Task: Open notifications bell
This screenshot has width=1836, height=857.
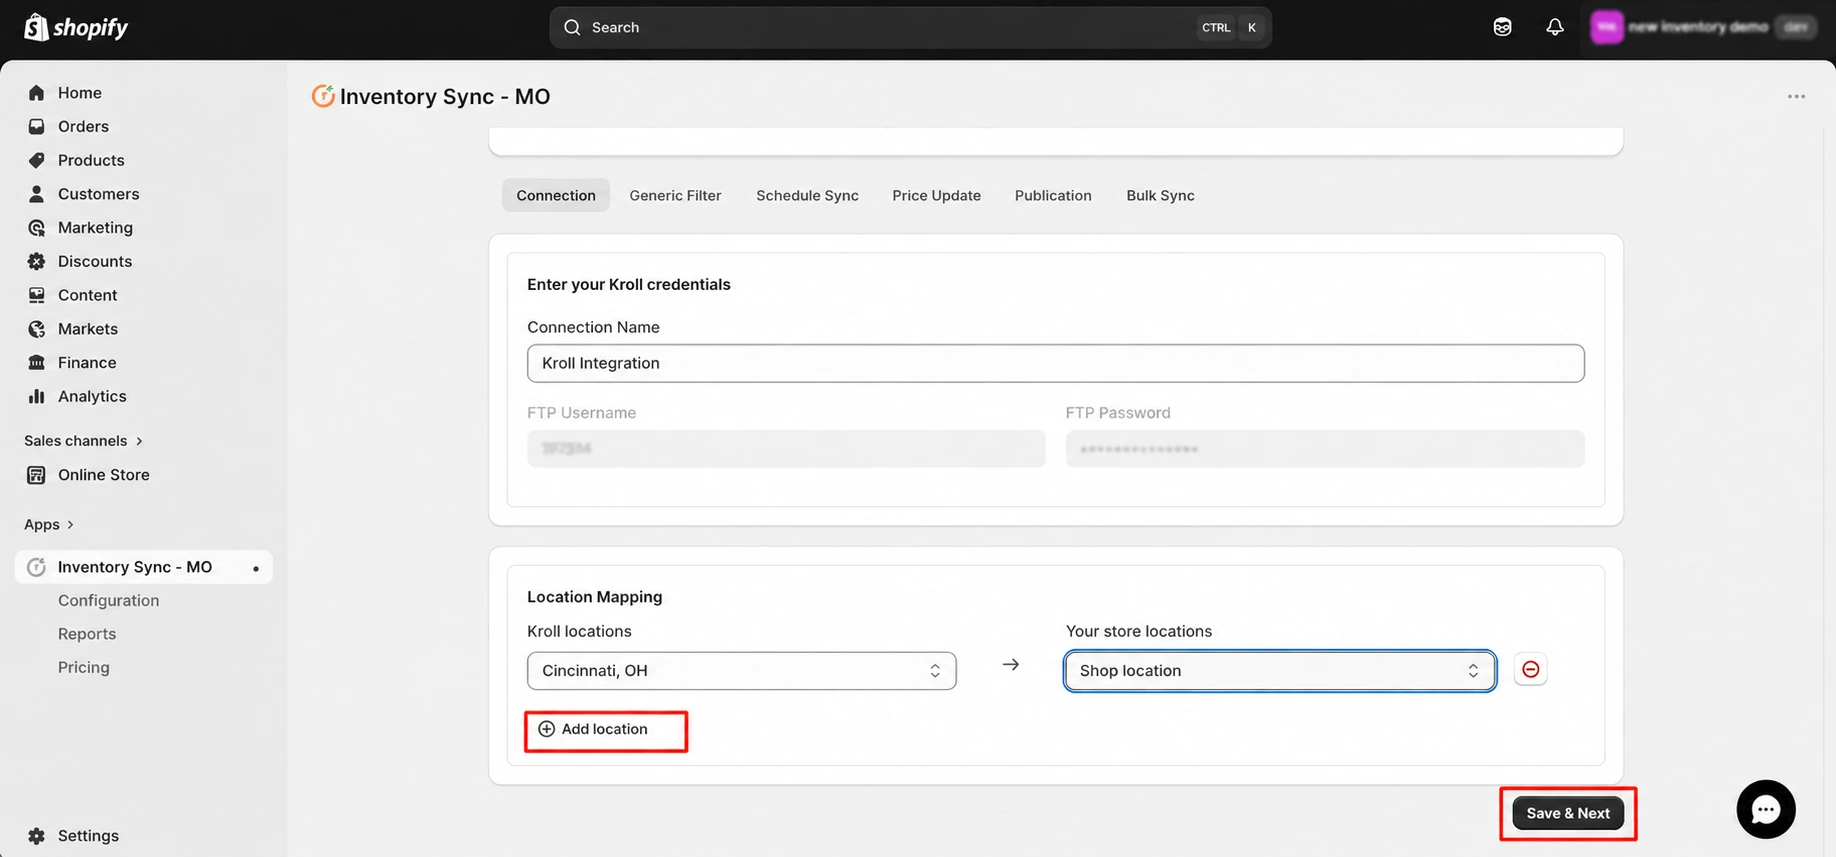Action: pyautogui.click(x=1554, y=27)
